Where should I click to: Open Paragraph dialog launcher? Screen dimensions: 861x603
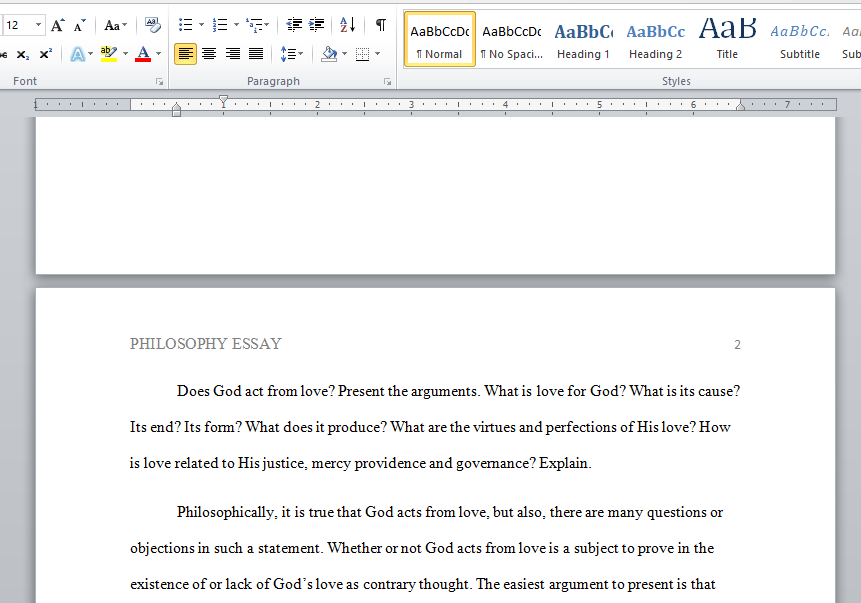tap(387, 82)
